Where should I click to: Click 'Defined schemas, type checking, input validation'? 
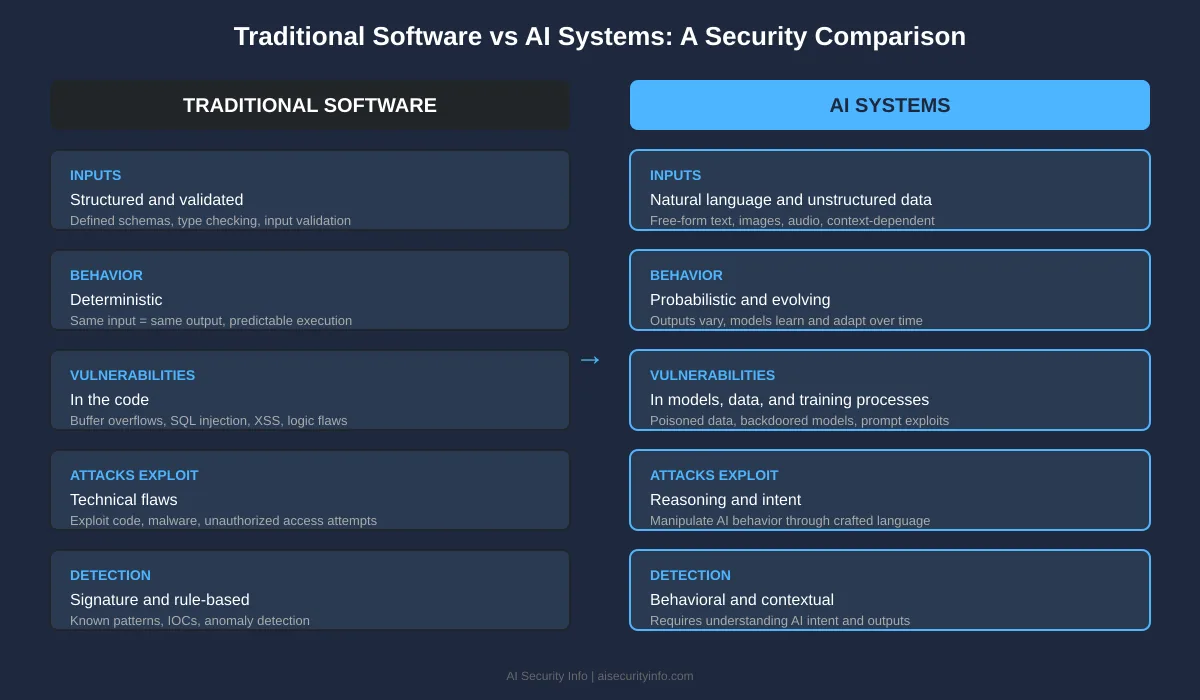click(210, 221)
